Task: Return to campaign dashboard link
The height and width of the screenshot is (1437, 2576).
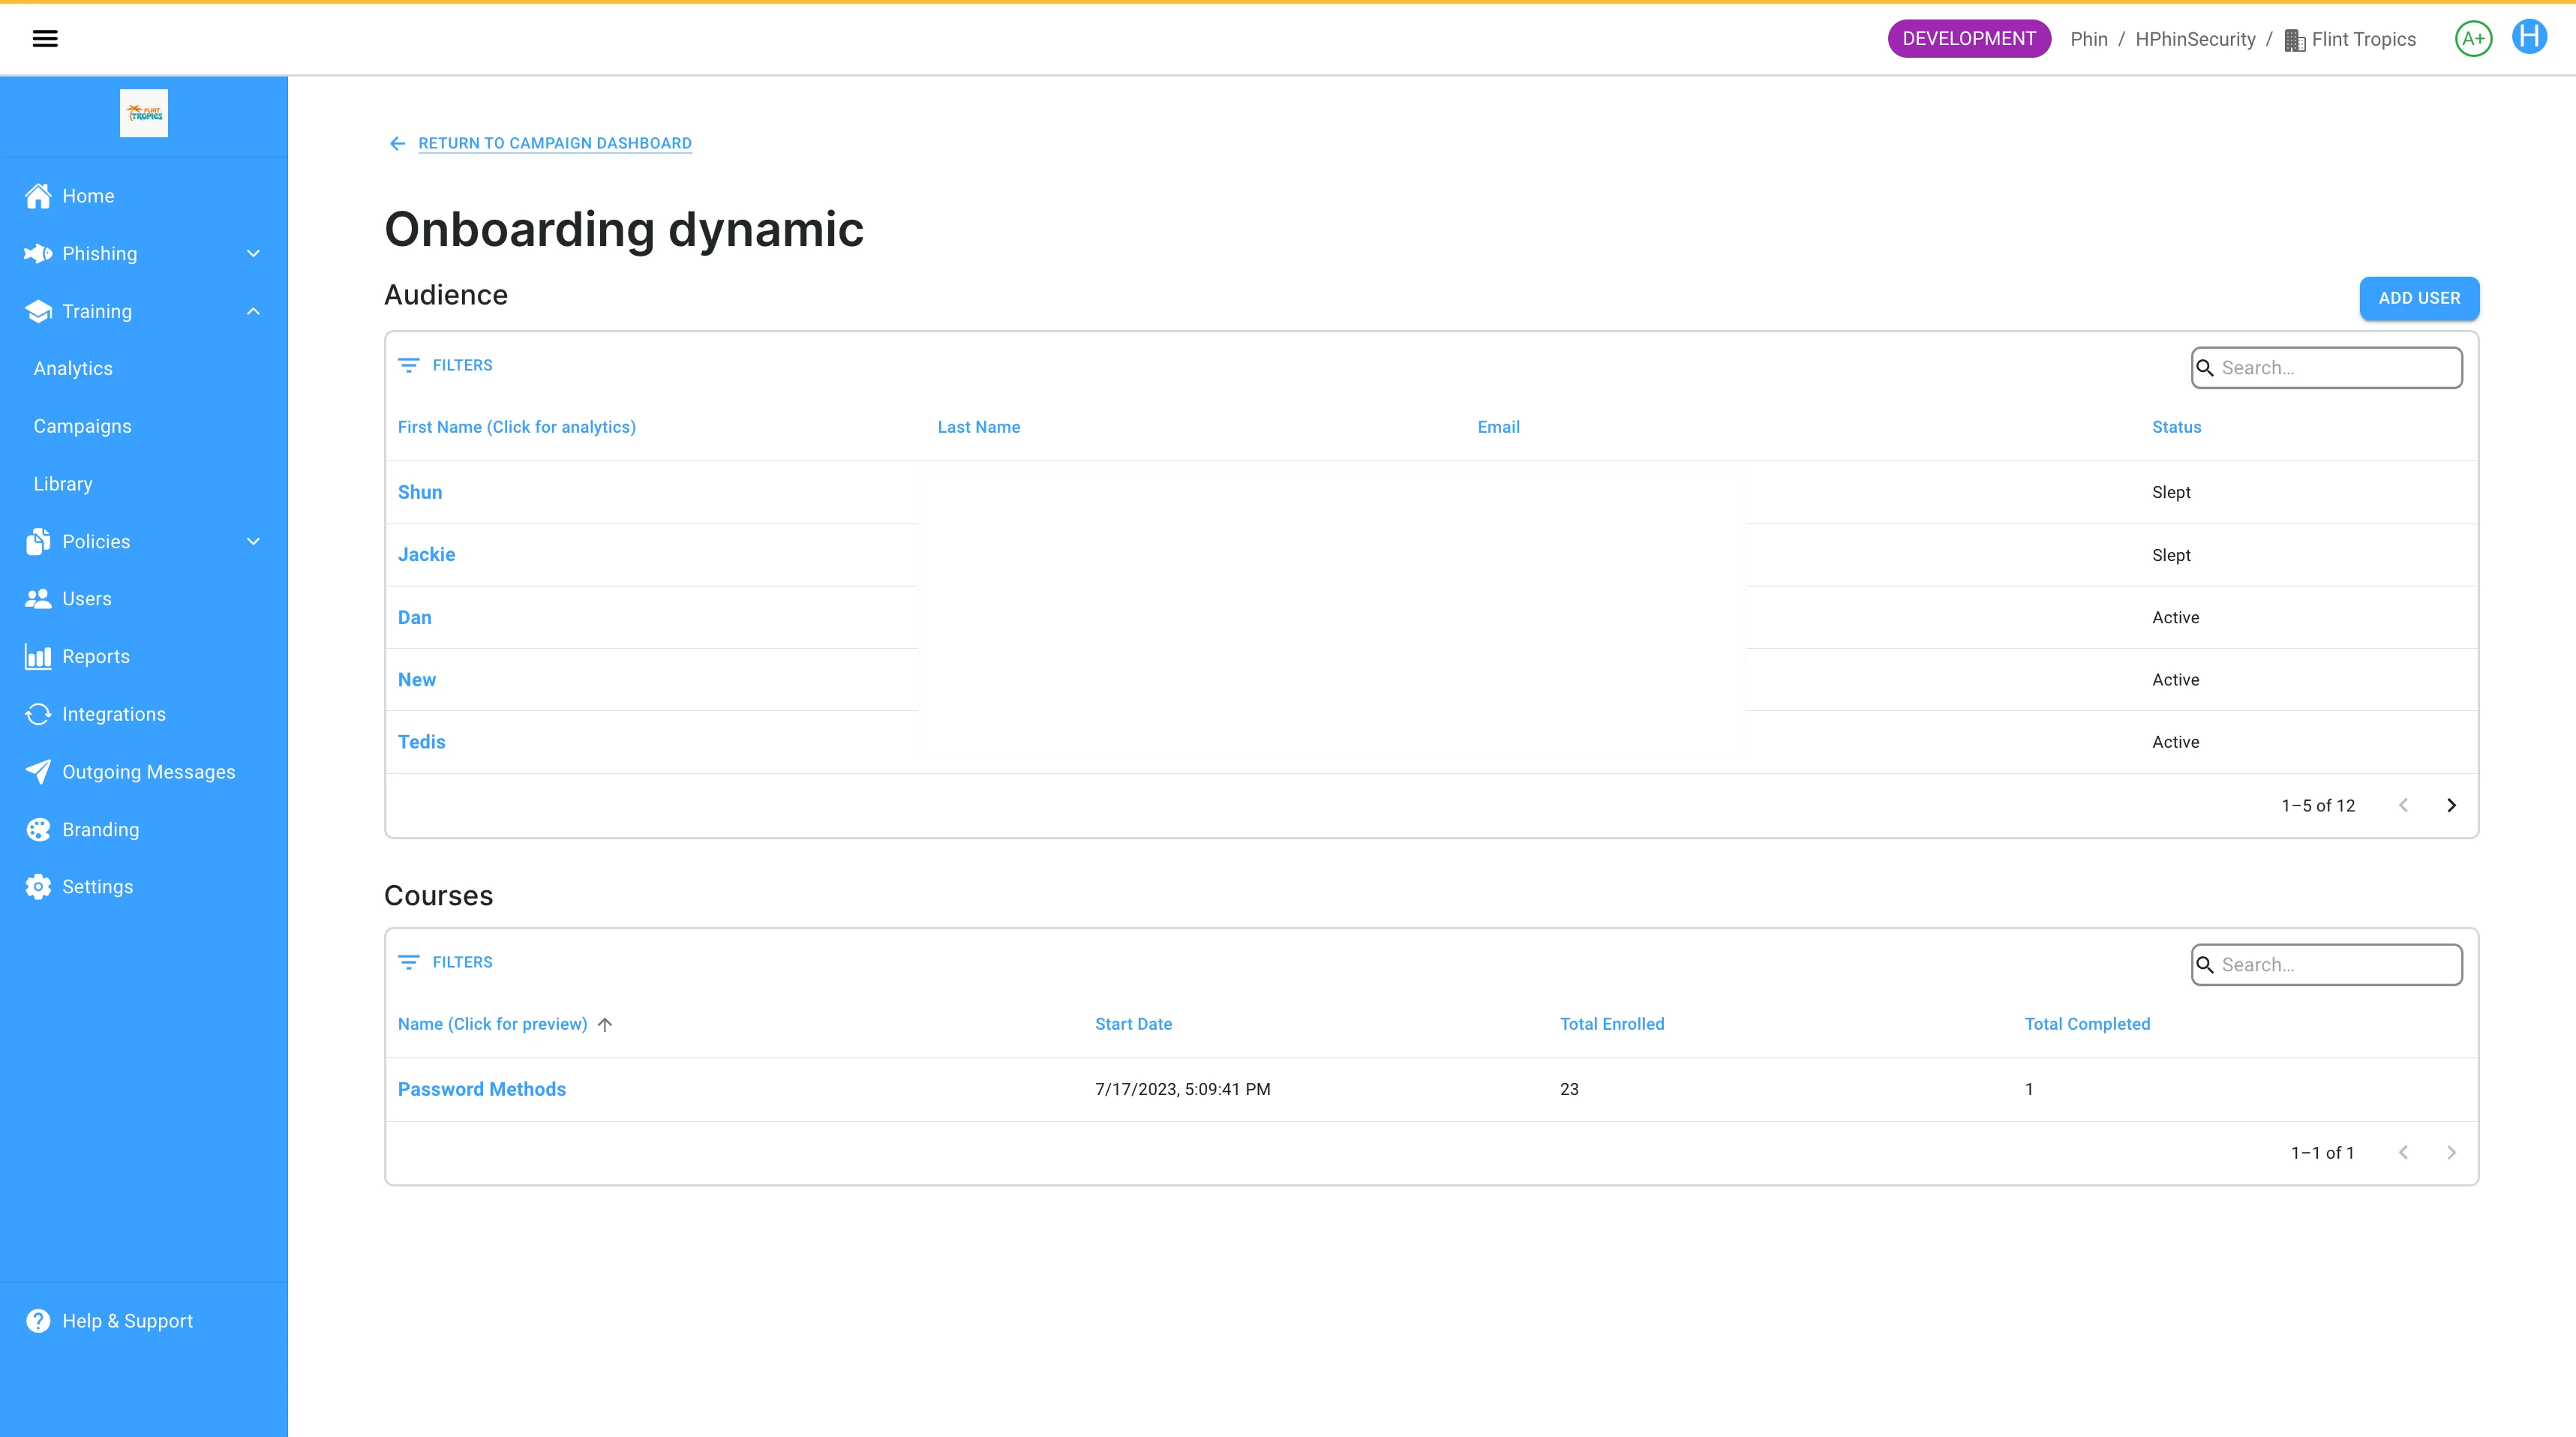Action: (554, 143)
